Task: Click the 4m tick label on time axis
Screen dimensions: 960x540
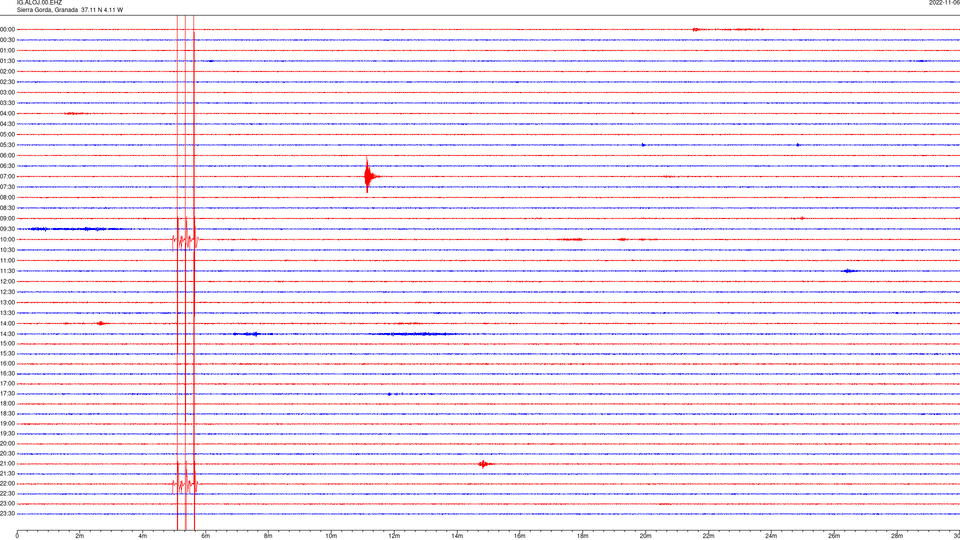Action: click(143, 536)
